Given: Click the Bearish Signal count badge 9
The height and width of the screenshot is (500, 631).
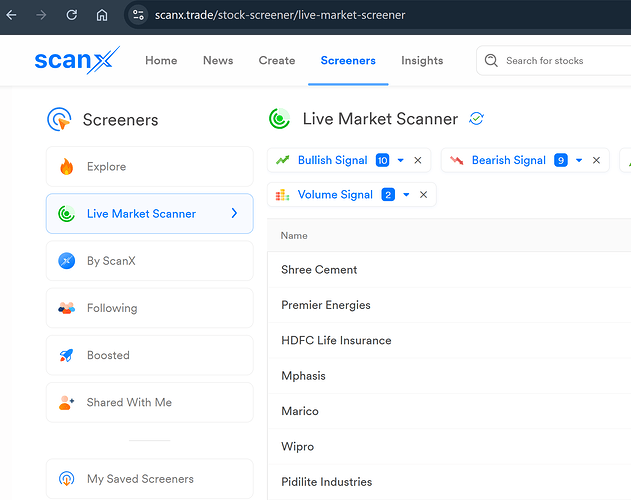Looking at the screenshot, I should pyautogui.click(x=561, y=160).
